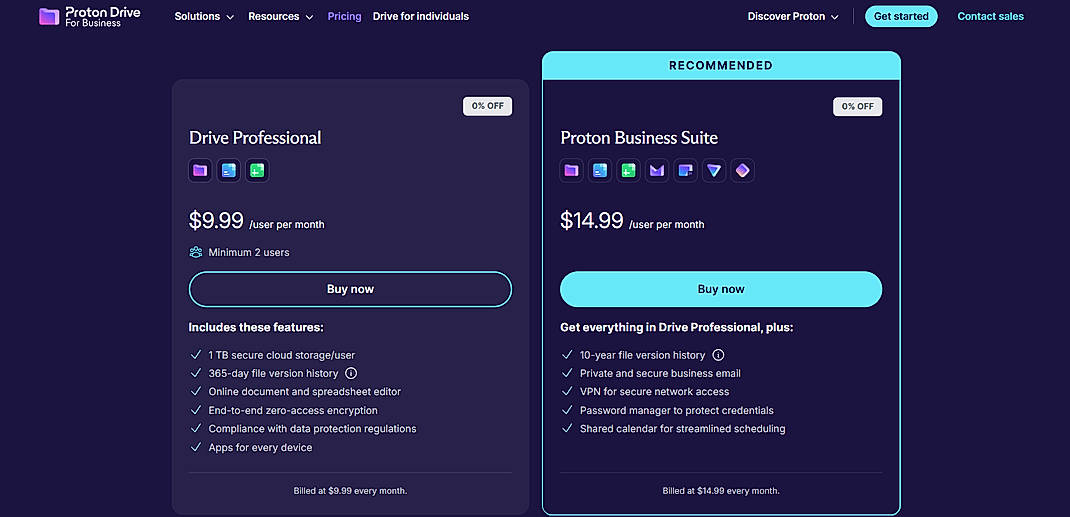Viewport: 1070px width, 517px height.
Task: Click 0% OFF badge on Proton Business Suite
Action: coord(858,106)
